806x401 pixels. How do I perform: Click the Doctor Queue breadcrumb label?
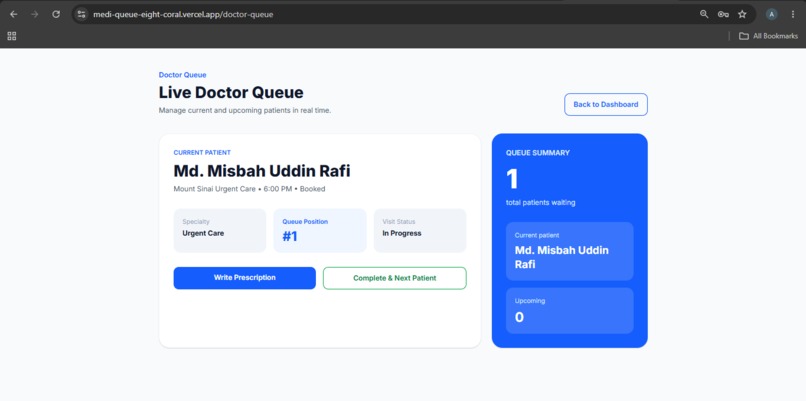pos(182,75)
